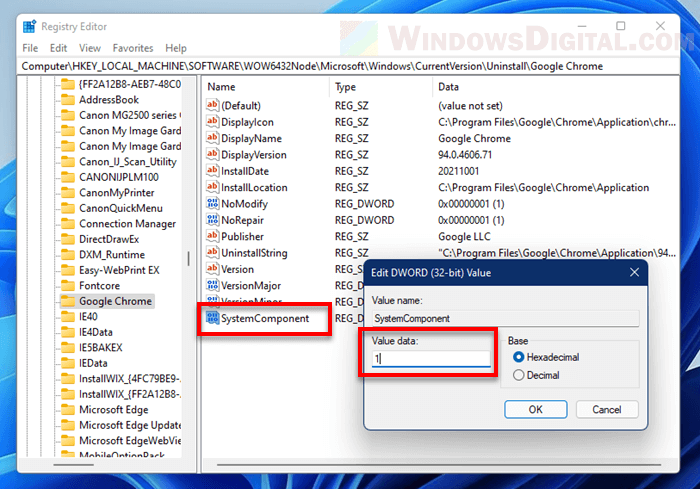Click the Fontcore folder icon
The height and width of the screenshot is (489, 700).
(68, 285)
